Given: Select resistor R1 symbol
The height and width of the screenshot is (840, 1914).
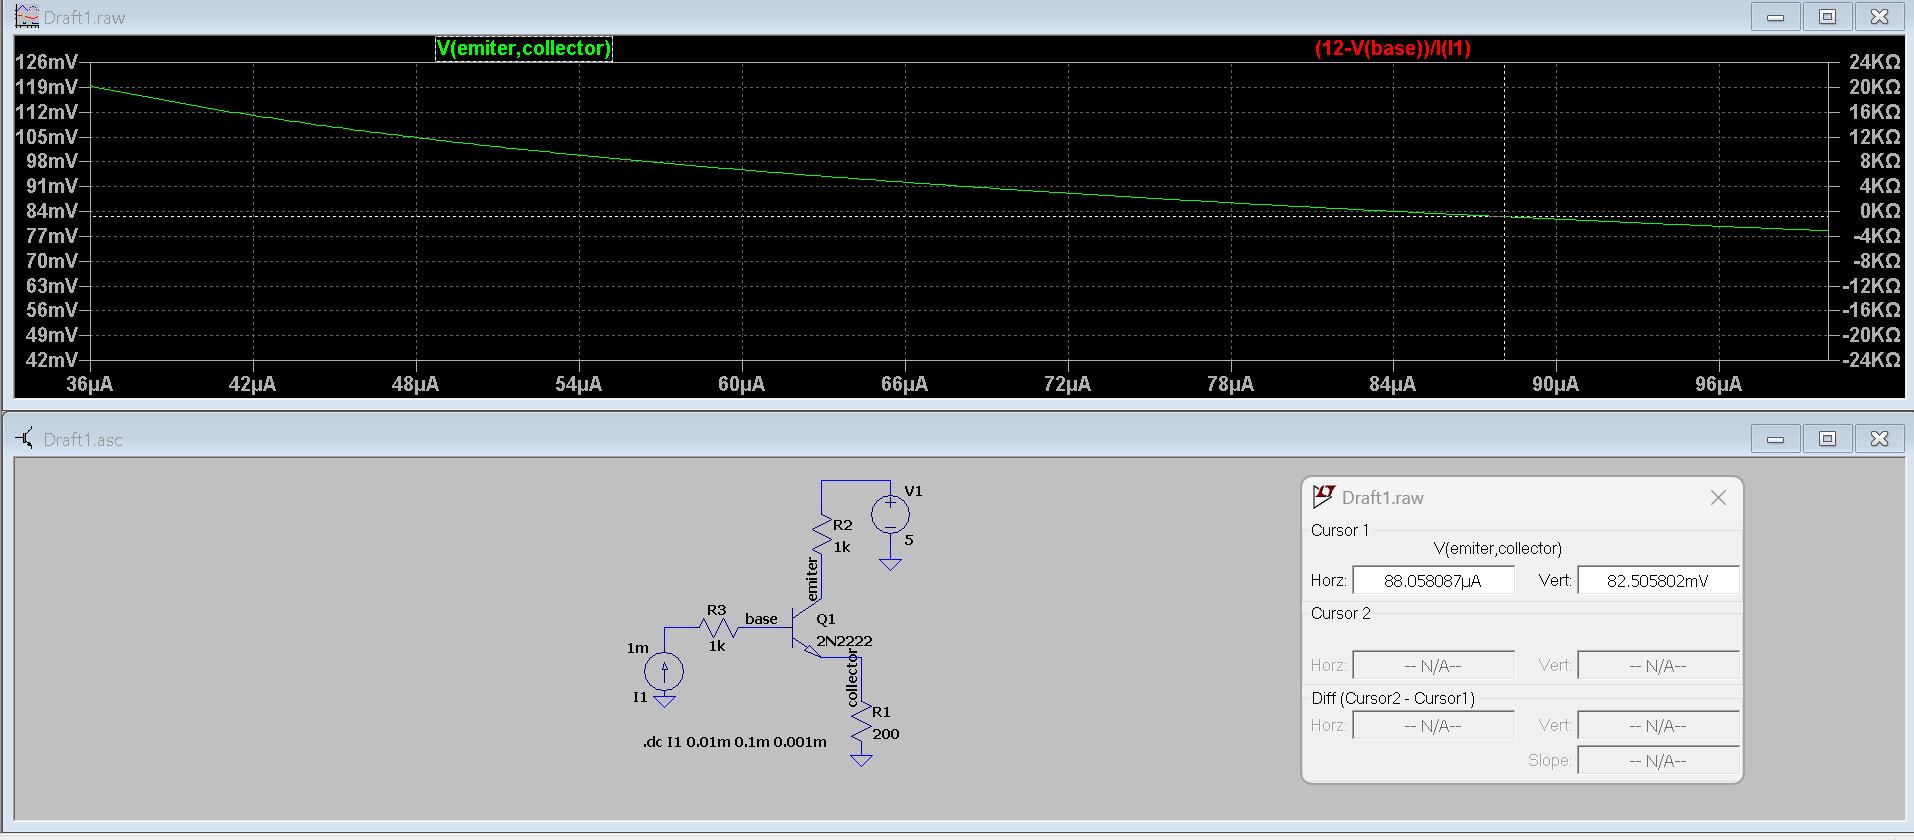Looking at the screenshot, I should [861, 722].
